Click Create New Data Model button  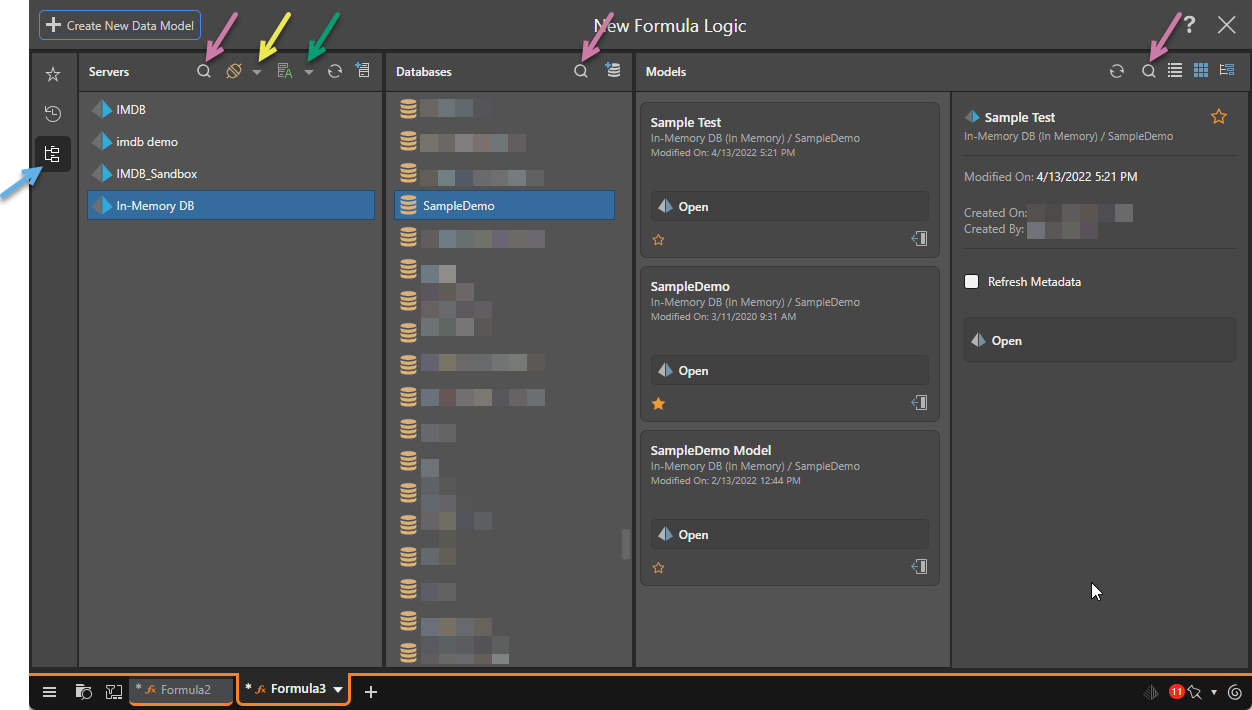pos(120,25)
